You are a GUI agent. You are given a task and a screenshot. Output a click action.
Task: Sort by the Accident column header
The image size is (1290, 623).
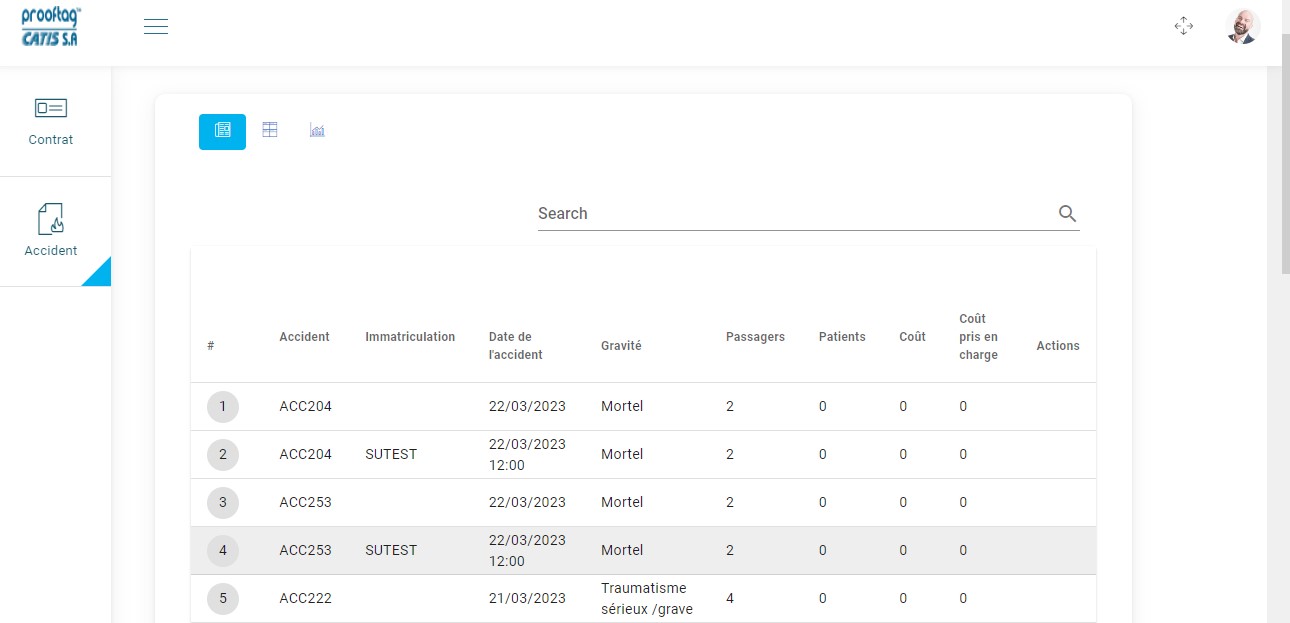click(x=304, y=337)
